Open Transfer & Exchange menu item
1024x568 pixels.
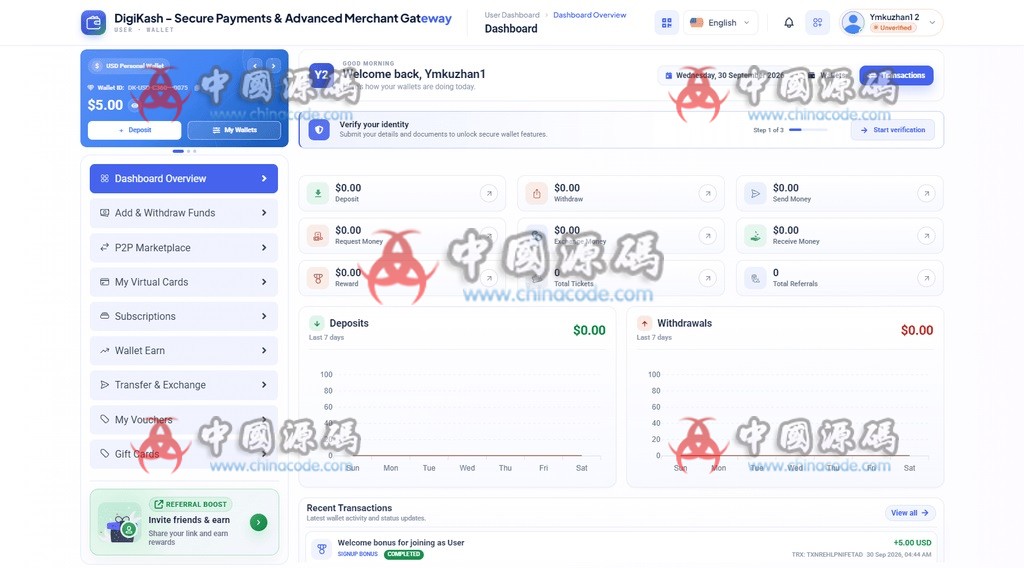184,385
